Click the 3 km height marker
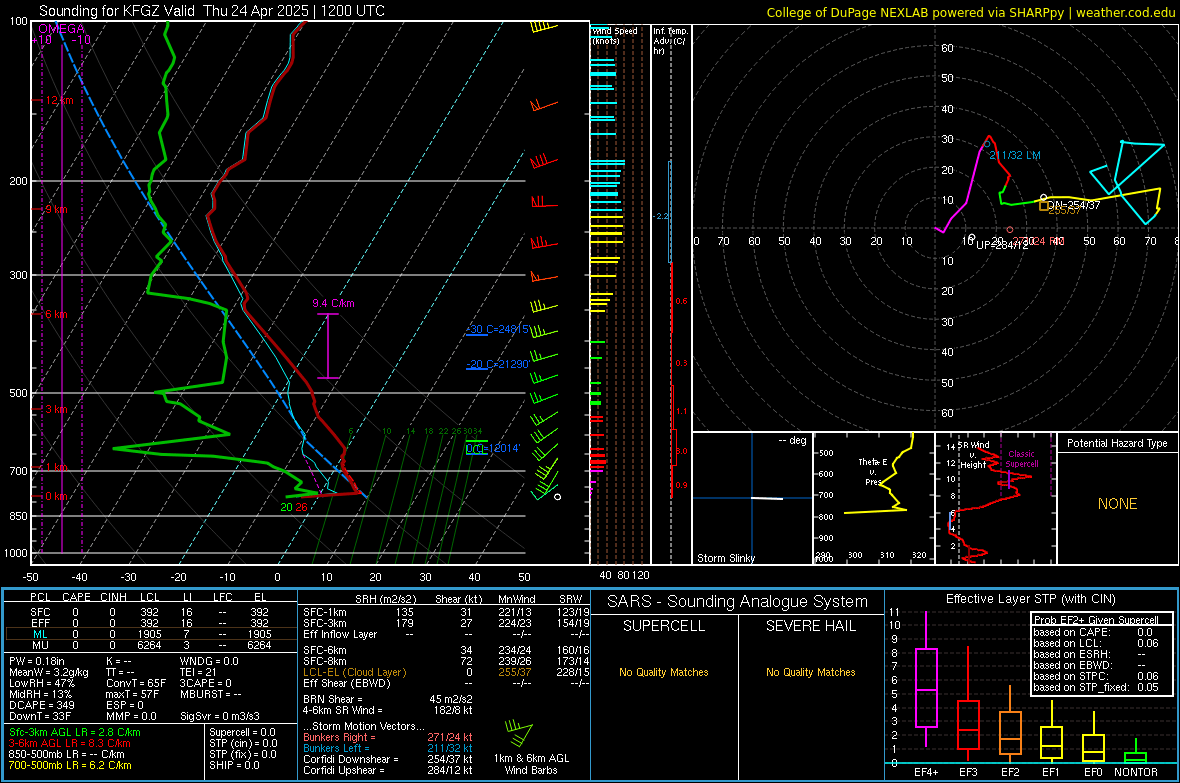Image resolution: width=1180 pixels, height=783 pixels. pyautogui.click(x=56, y=410)
